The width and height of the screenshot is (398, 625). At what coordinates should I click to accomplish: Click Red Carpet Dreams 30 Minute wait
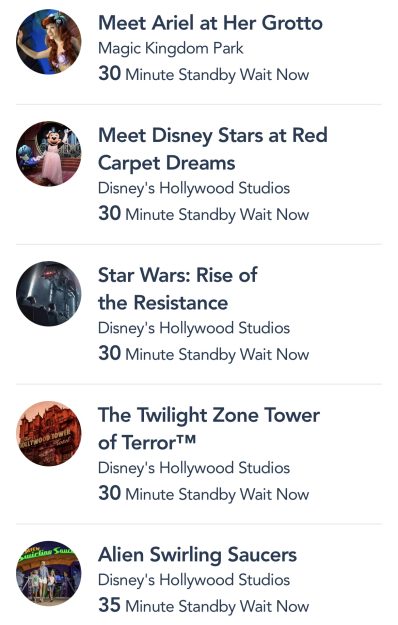point(204,214)
